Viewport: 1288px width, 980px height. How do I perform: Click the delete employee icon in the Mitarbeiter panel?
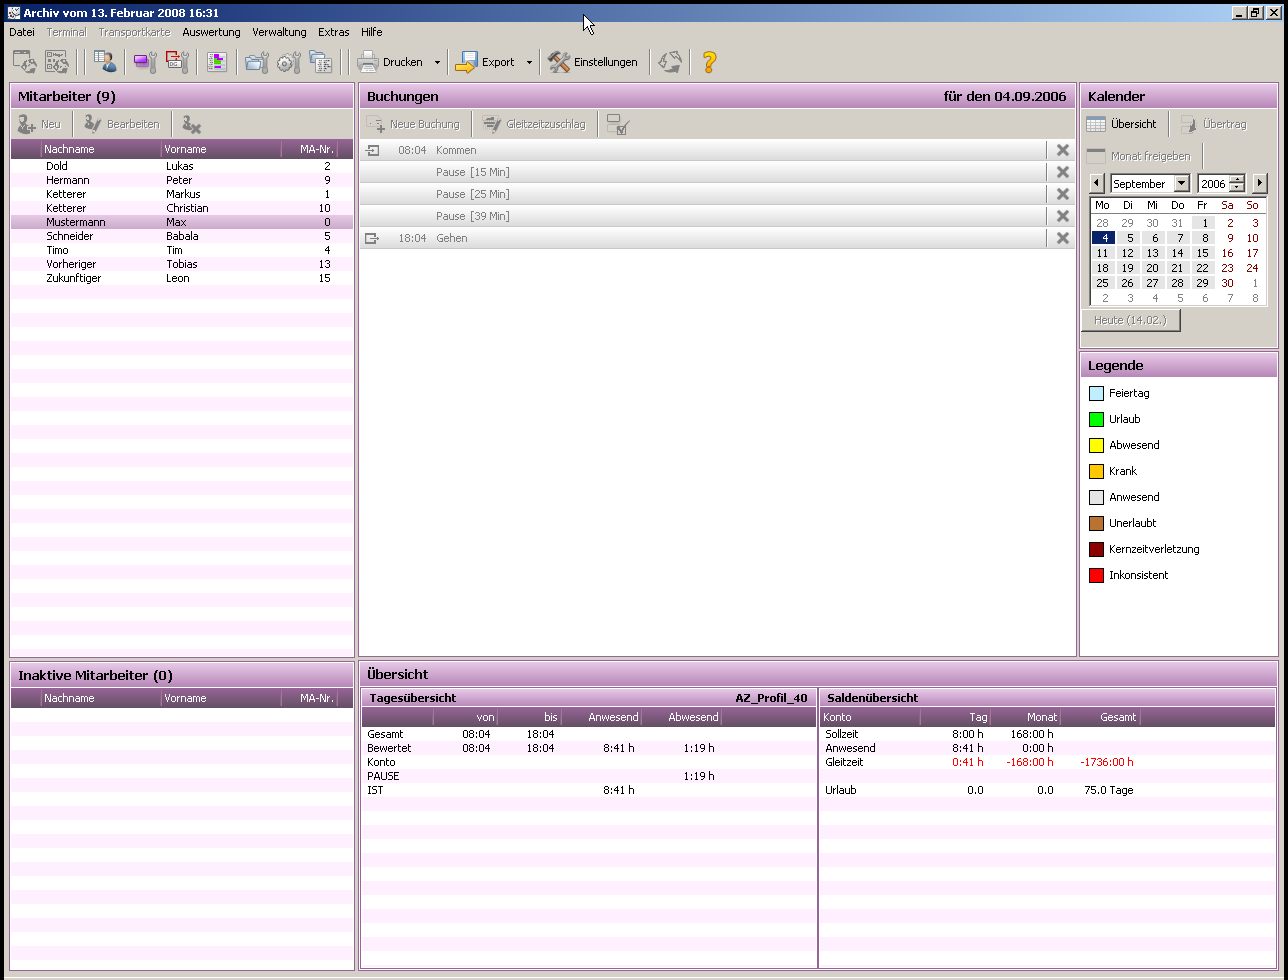(x=191, y=125)
